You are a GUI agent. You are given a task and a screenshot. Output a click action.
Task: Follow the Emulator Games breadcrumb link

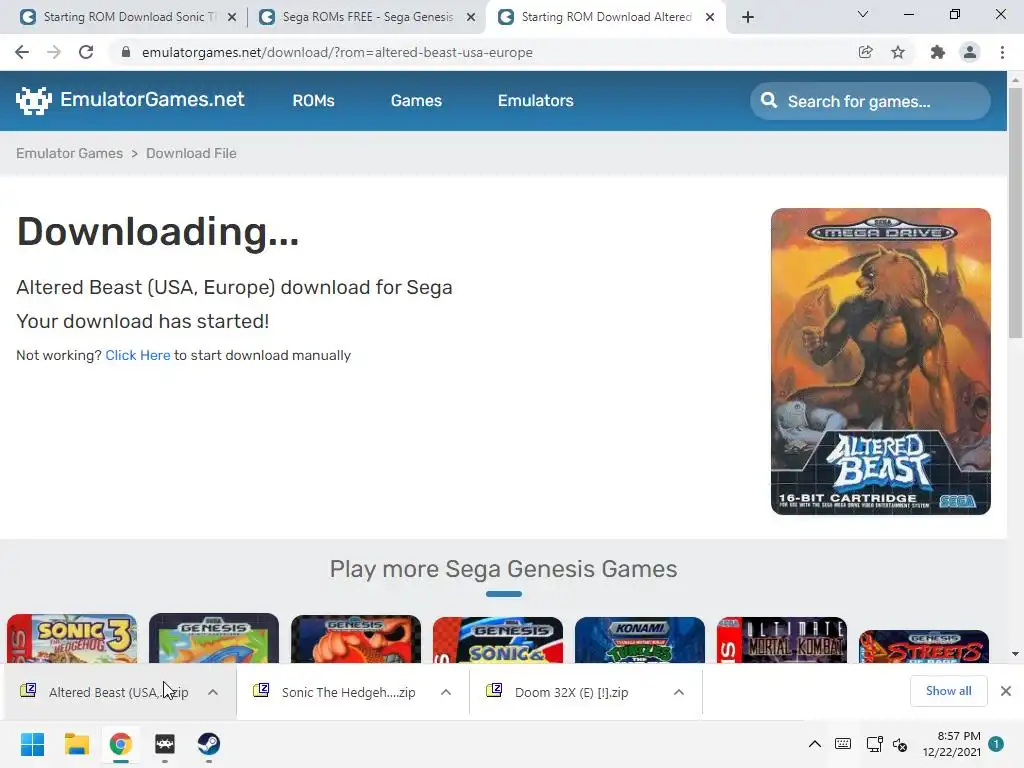69,153
